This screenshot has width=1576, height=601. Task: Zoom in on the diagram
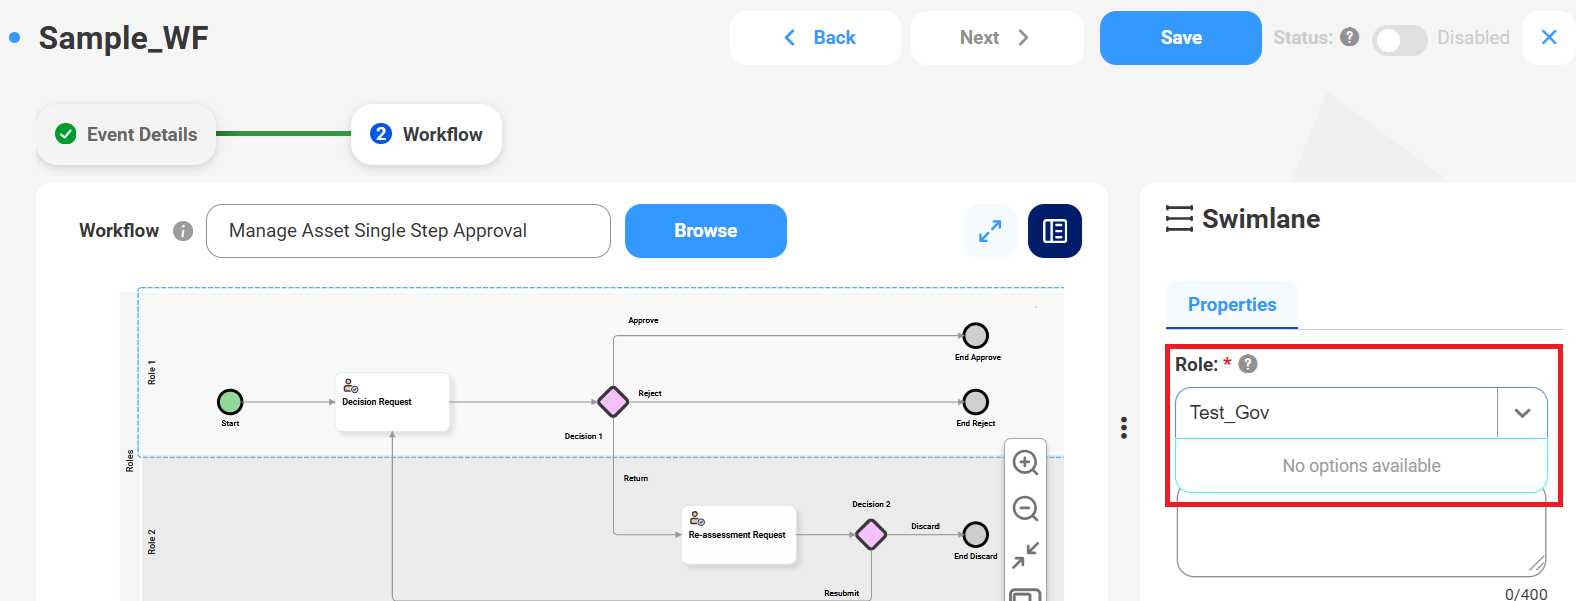[1025, 463]
